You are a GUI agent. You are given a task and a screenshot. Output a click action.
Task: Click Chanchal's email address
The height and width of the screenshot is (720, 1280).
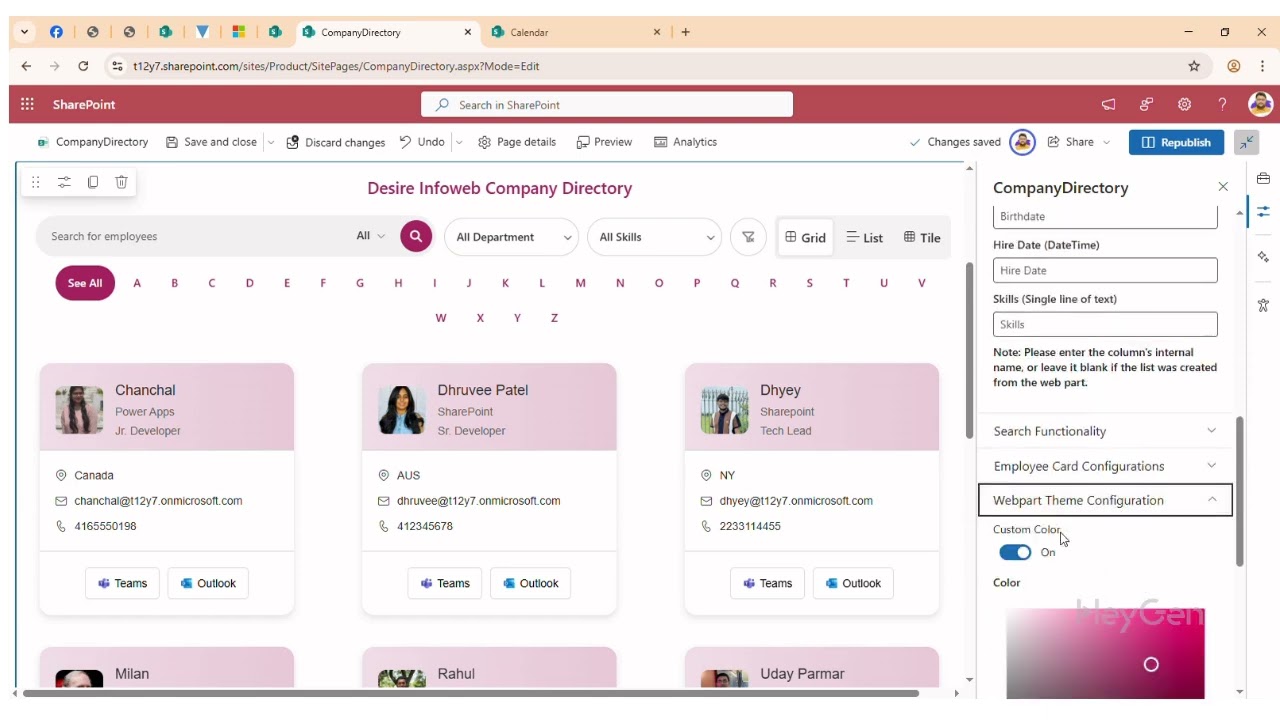tap(158, 501)
